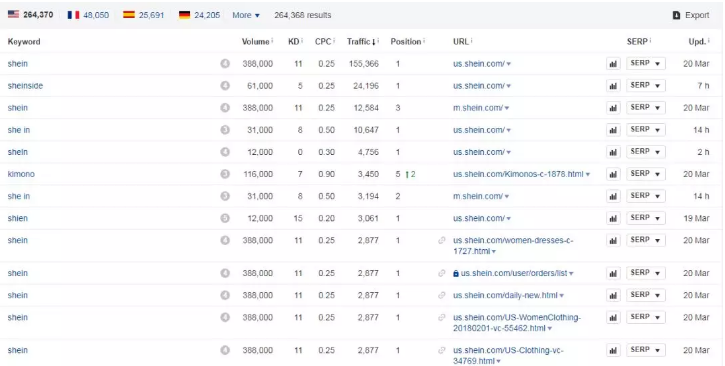Image resolution: width=725 pixels, height=366 pixels.
Task: Click the Keyword column header
Action: 24,42
